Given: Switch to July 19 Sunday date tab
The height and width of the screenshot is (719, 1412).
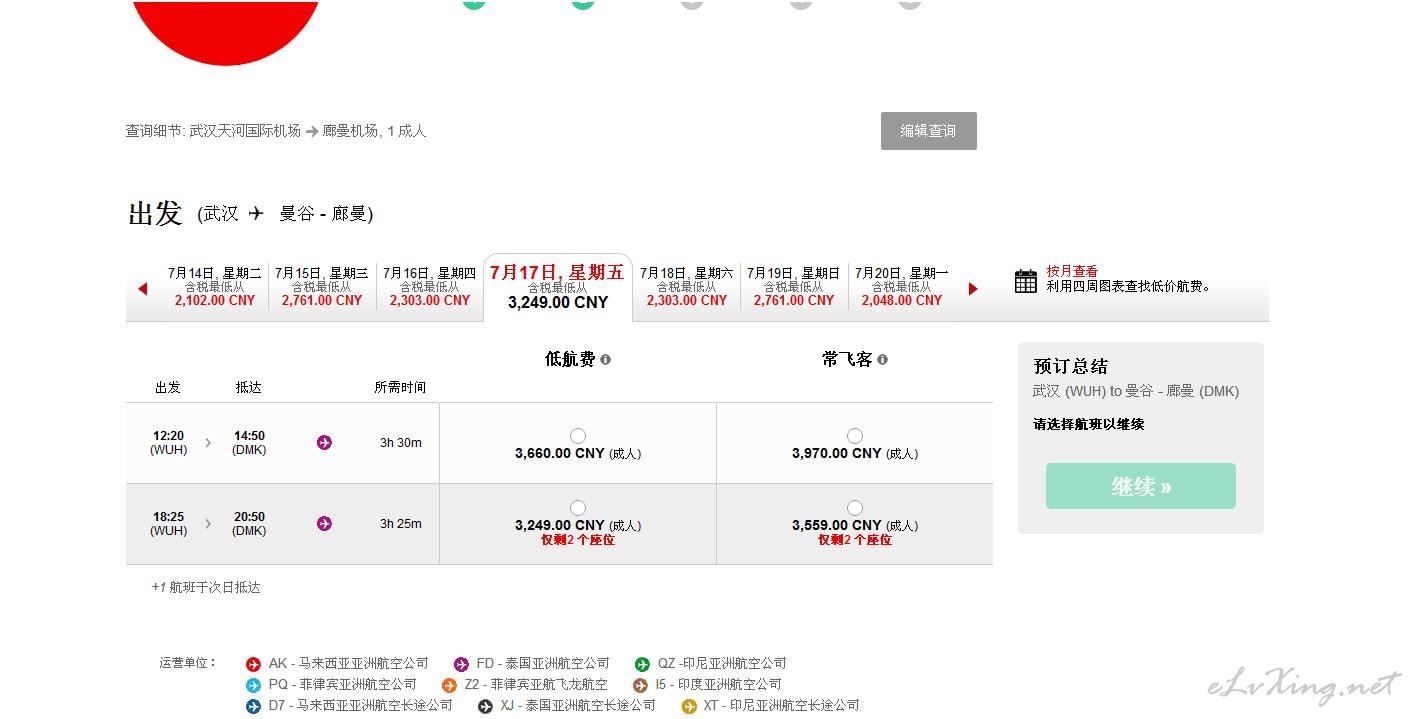Looking at the screenshot, I should tap(794, 287).
